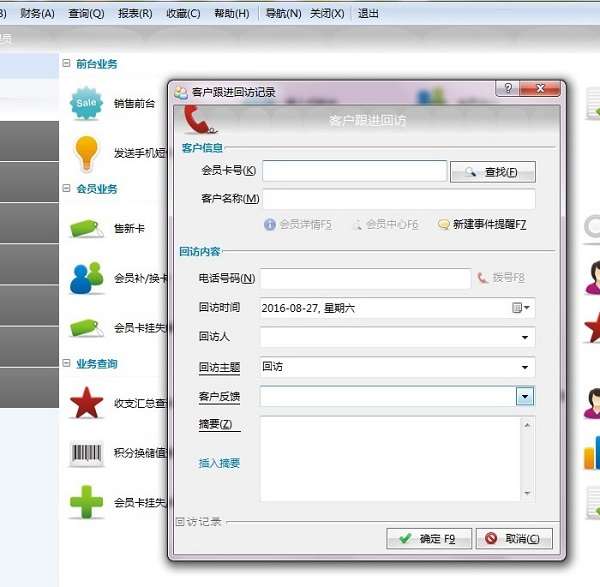Screen dimensions: 600x587
Task: Expand the 客户反馈 dropdown arrow
Action: coord(525,396)
